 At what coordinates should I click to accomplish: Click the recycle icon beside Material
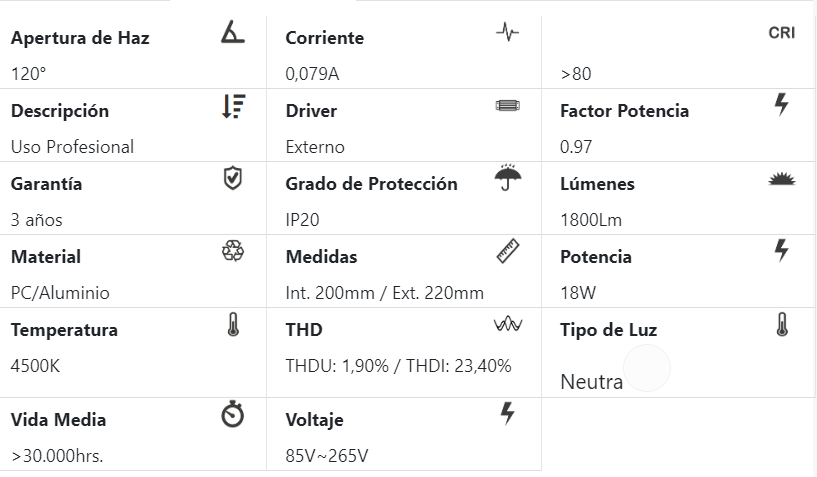coord(232,251)
